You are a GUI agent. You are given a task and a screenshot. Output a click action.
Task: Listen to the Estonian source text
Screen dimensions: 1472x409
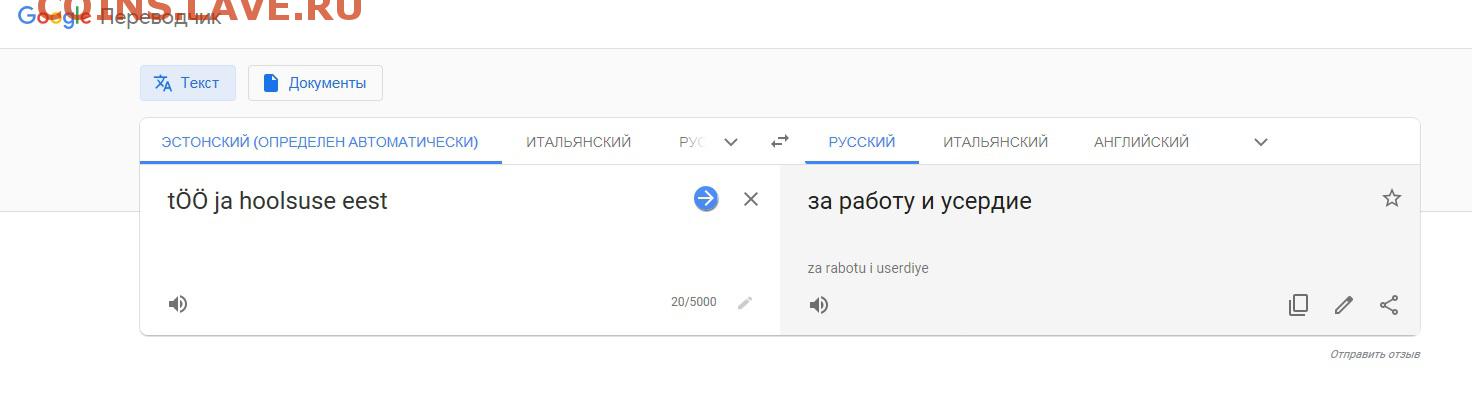[x=178, y=304]
